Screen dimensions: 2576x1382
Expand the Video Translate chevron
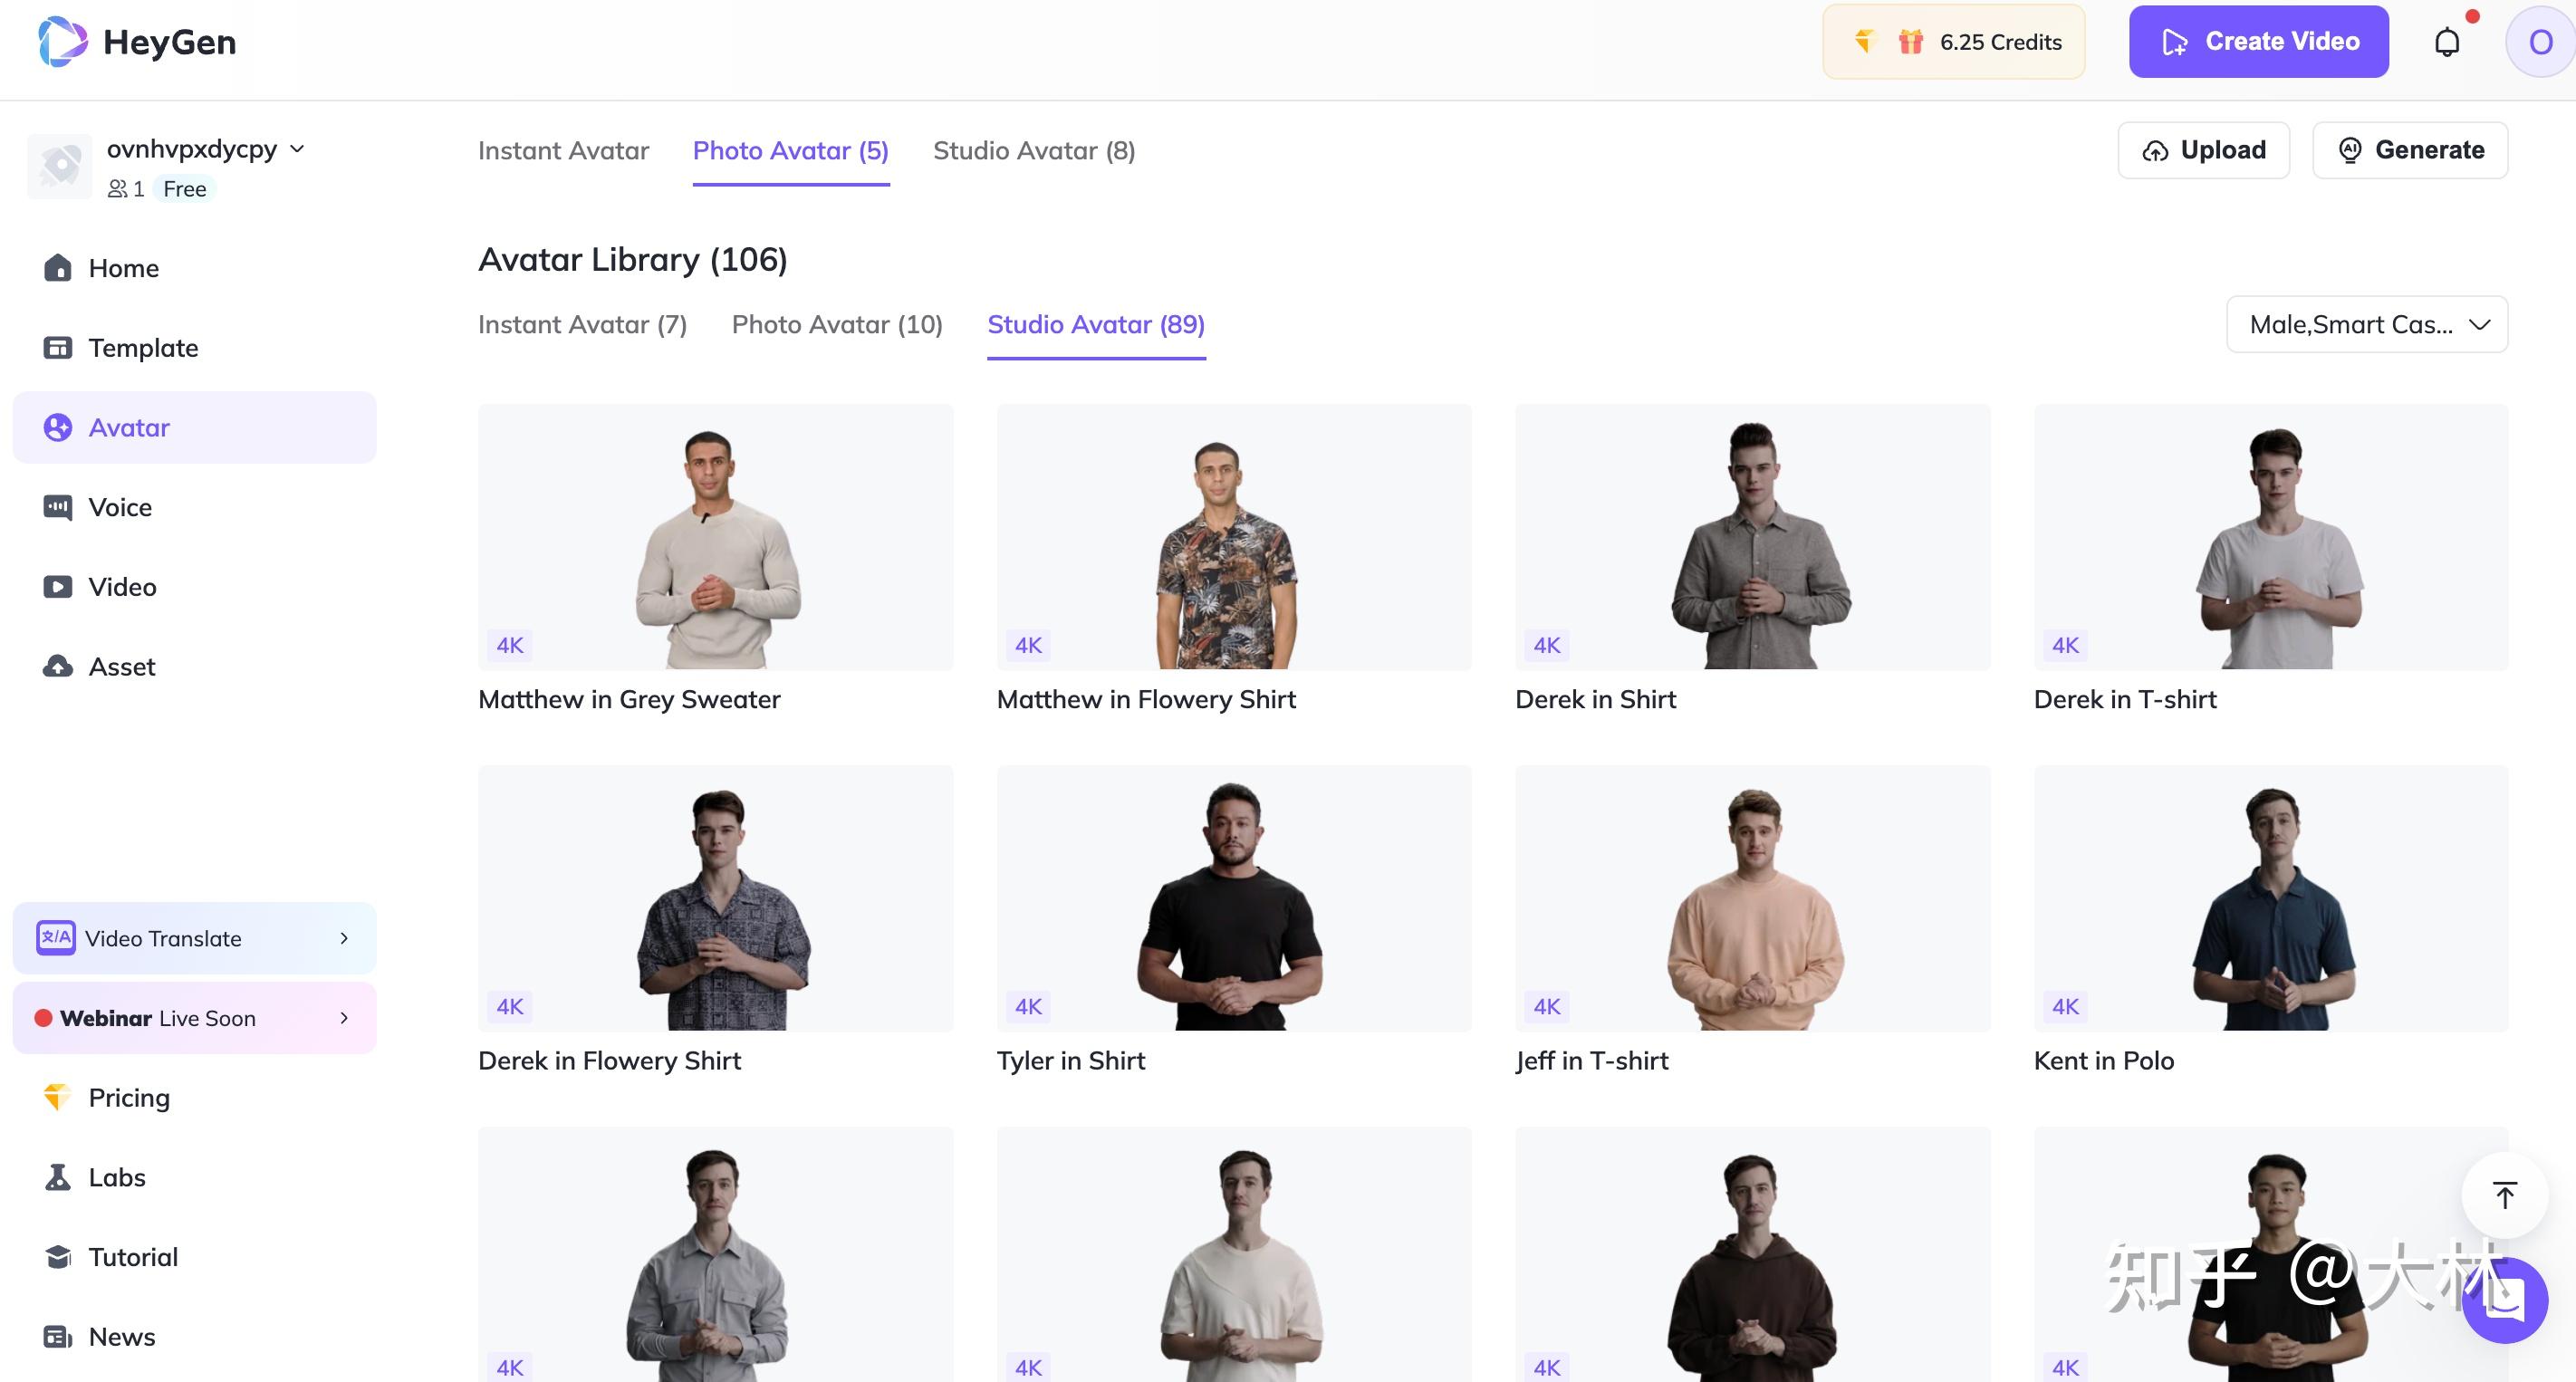point(344,938)
